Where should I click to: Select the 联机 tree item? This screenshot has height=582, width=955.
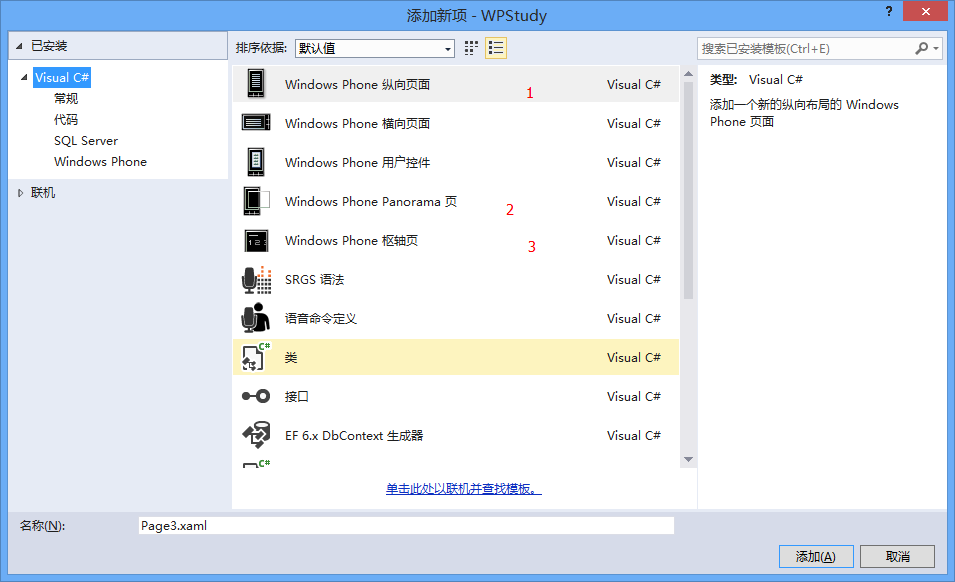click(x=43, y=193)
